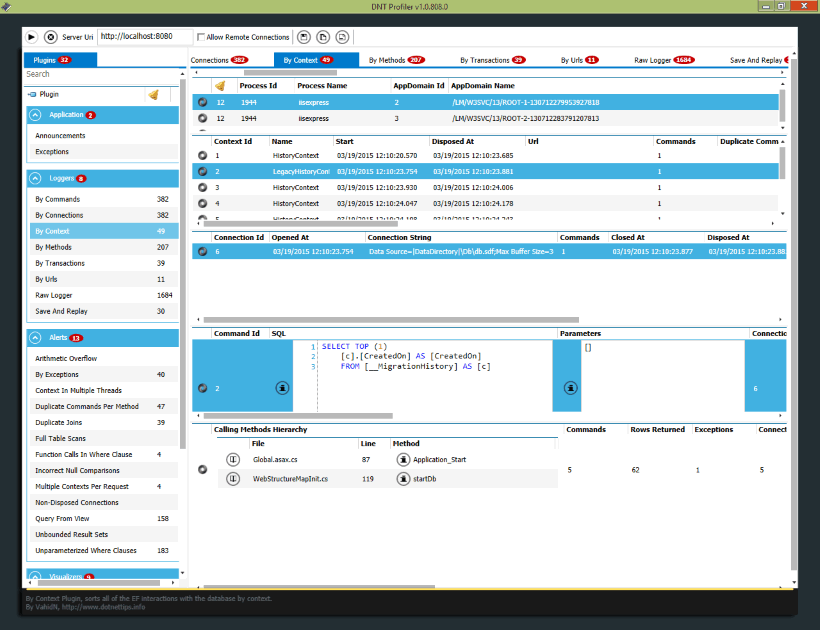Open Save And Replay tab

[x=758, y=60]
